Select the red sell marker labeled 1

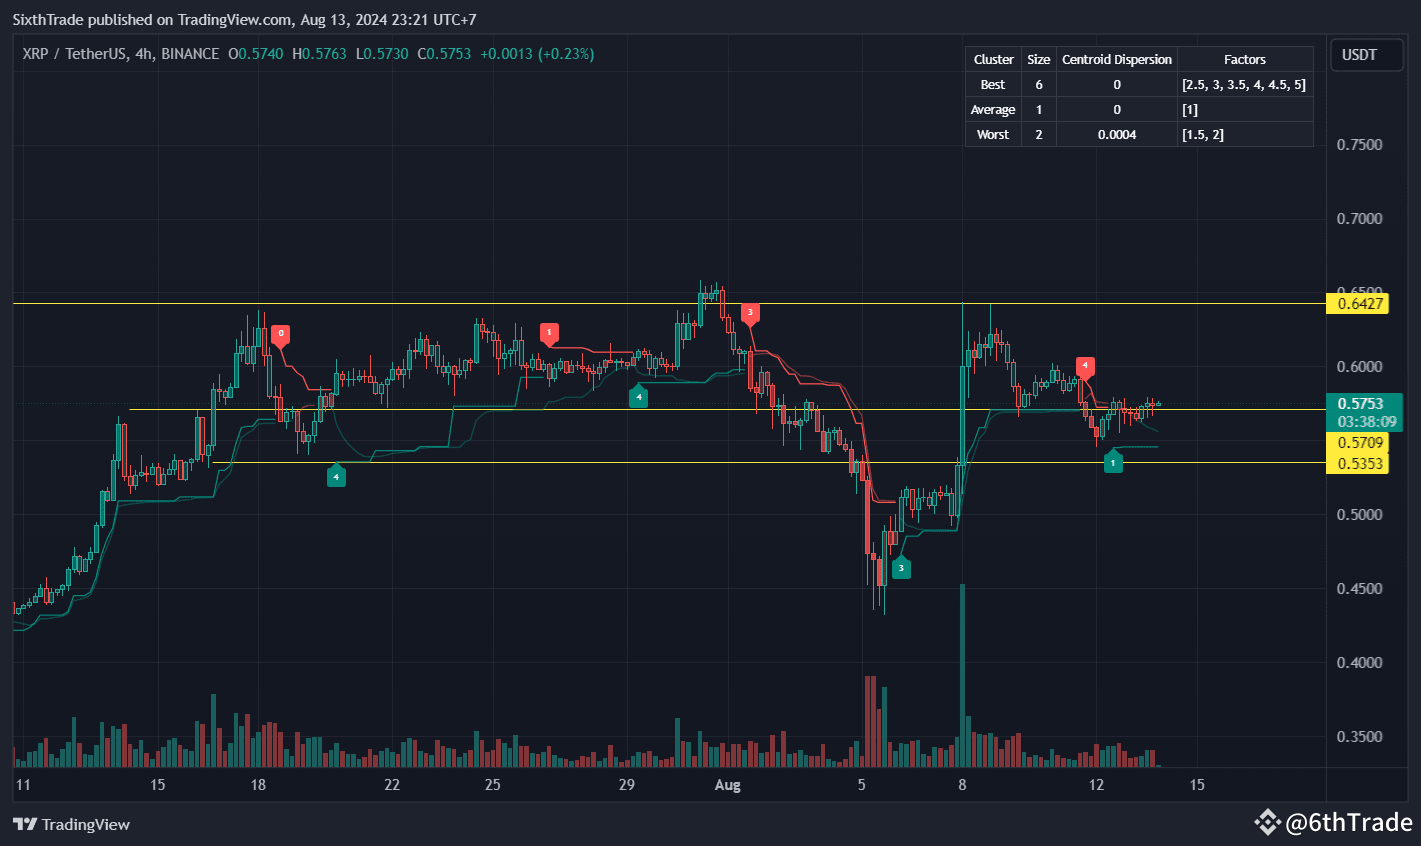(x=548, y=333)
